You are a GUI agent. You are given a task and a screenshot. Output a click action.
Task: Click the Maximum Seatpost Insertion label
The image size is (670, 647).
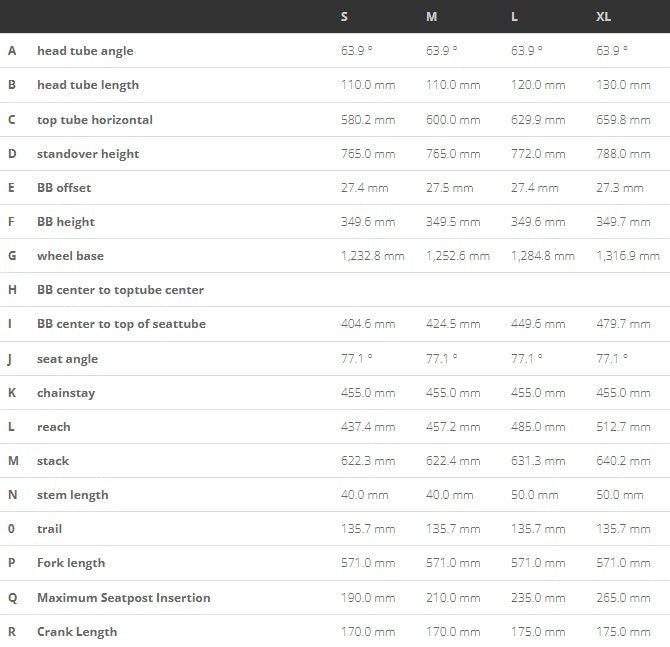pyautogui.click(x=124, y=598)
